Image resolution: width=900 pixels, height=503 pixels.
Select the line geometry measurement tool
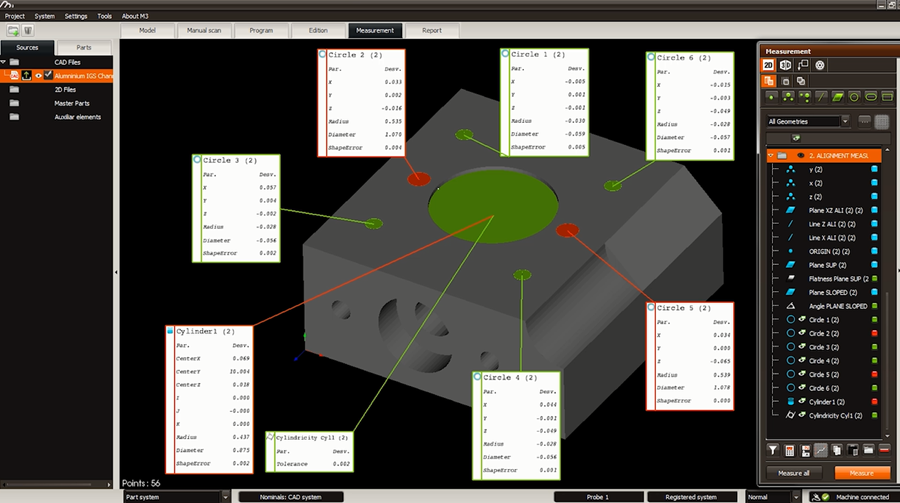(822, 97)
